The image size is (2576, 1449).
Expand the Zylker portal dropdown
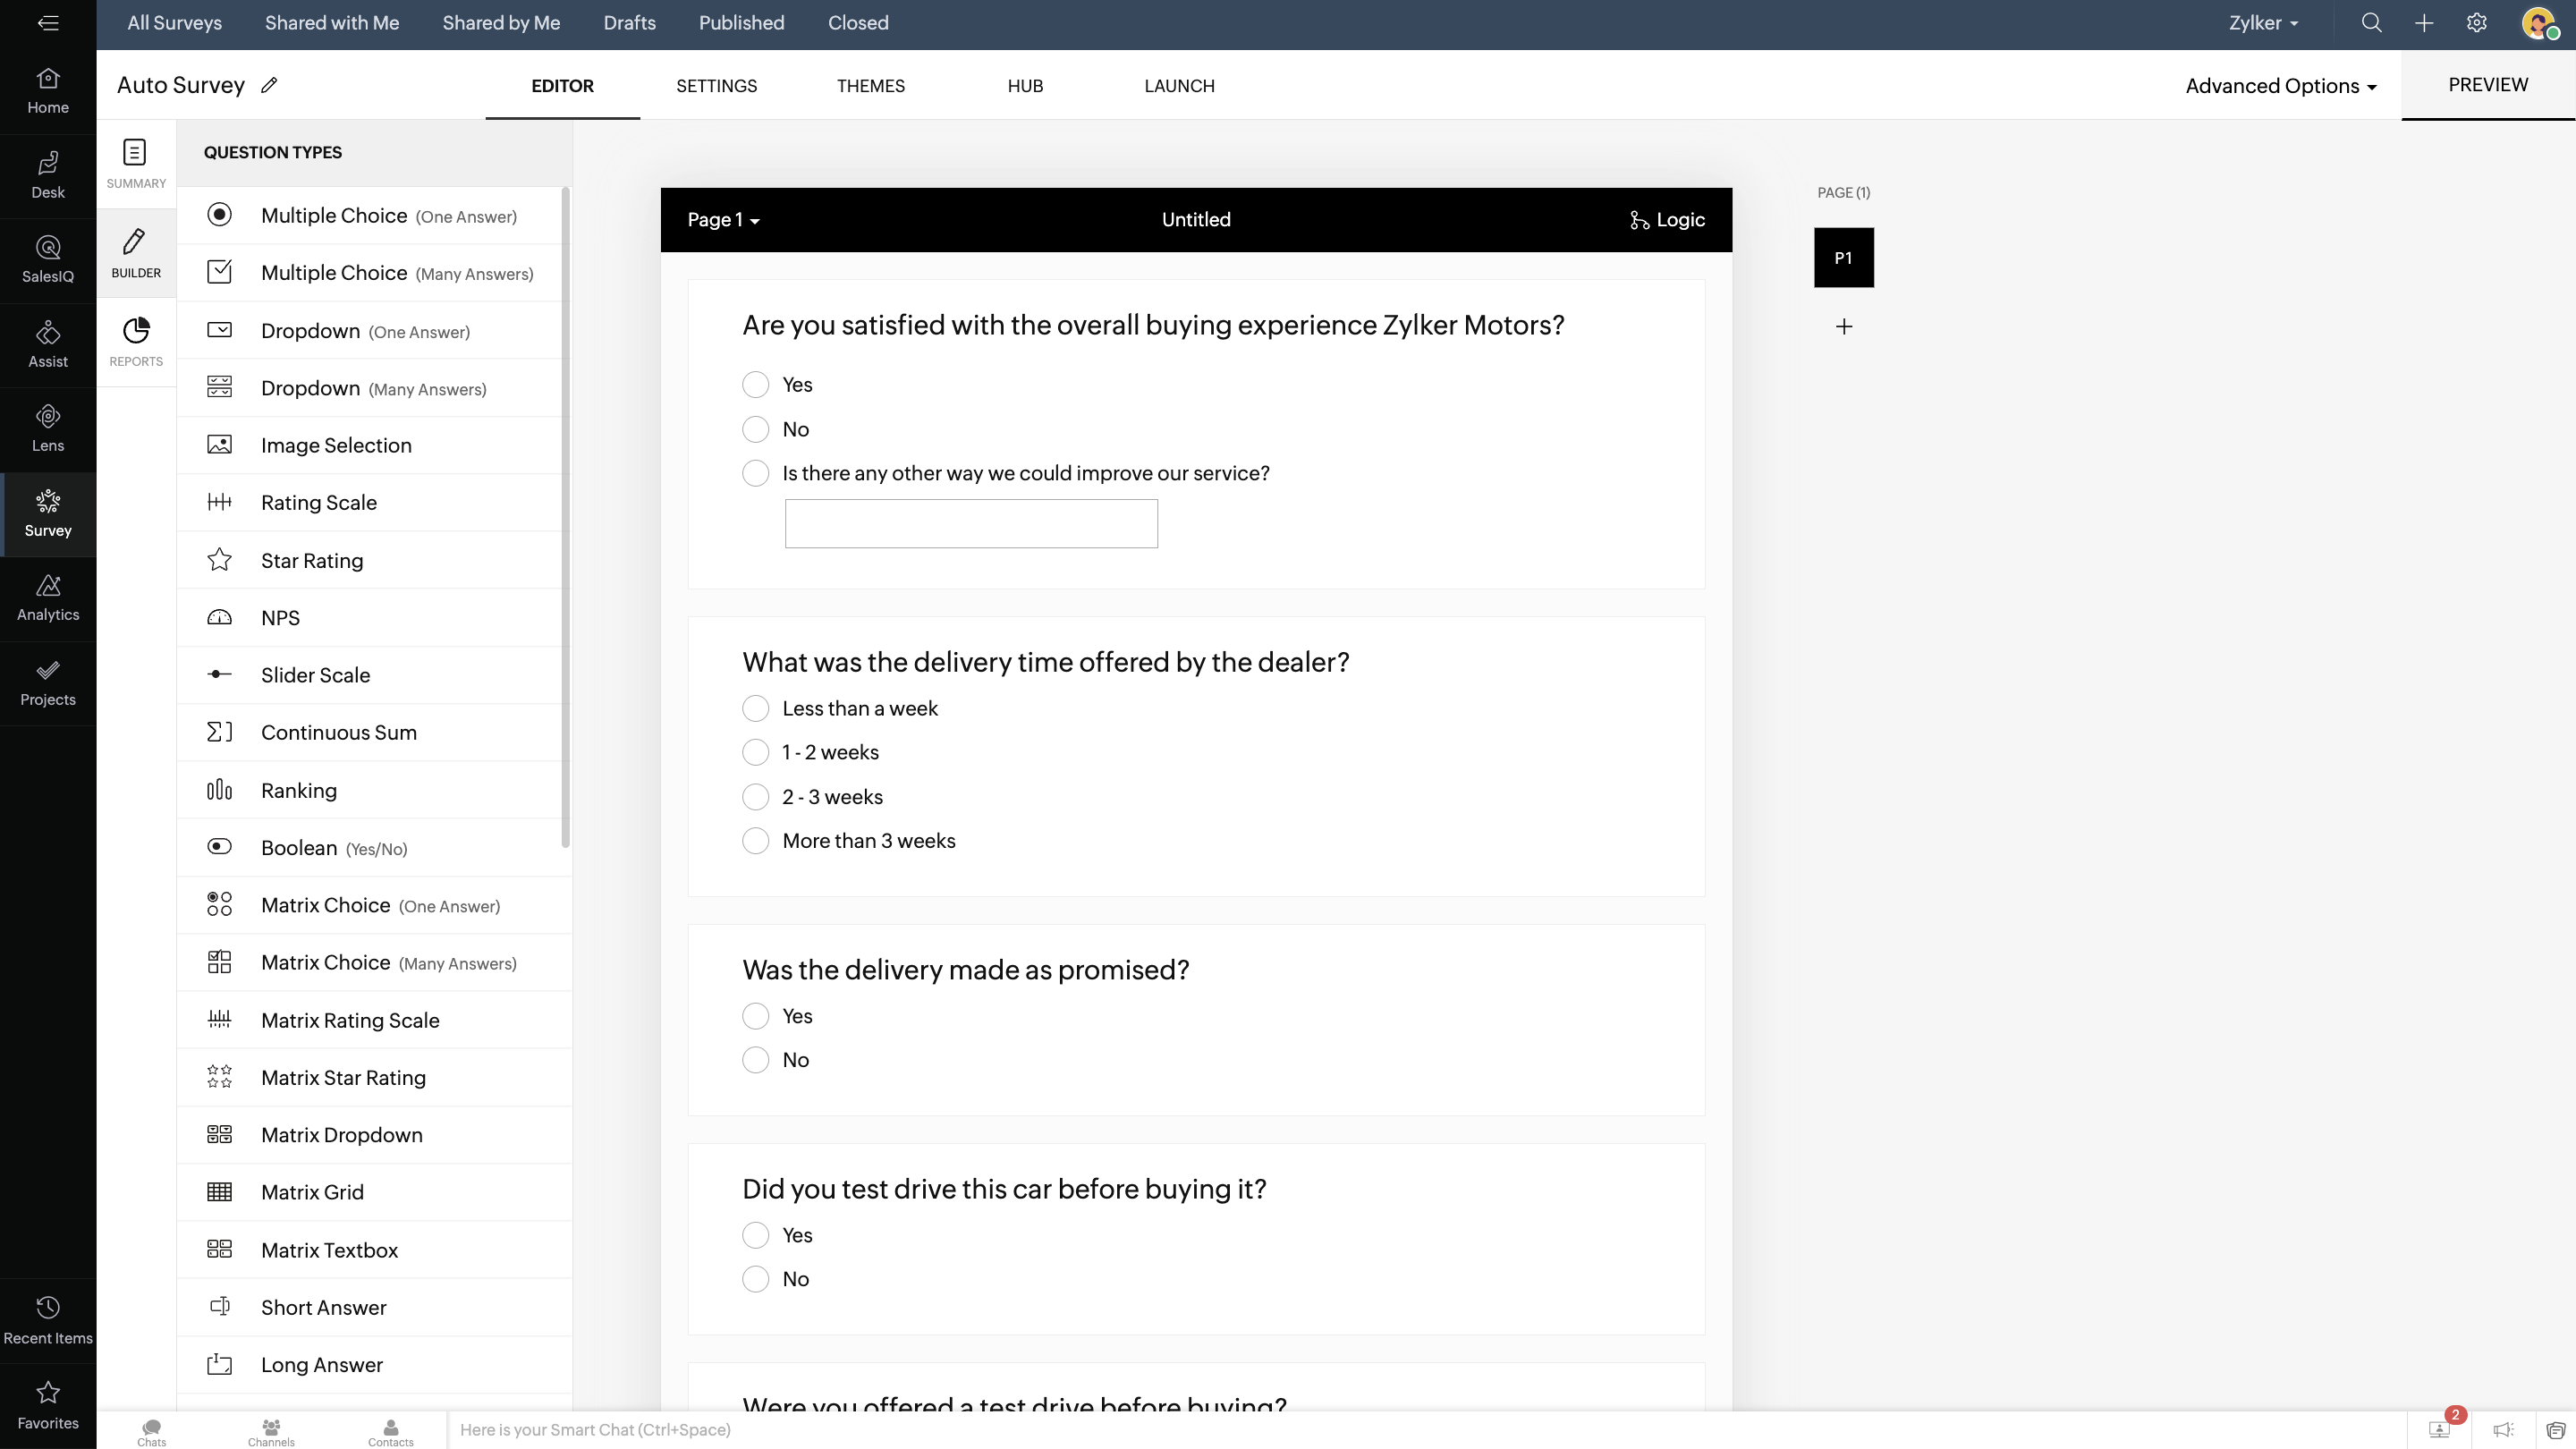(2263, 23)
